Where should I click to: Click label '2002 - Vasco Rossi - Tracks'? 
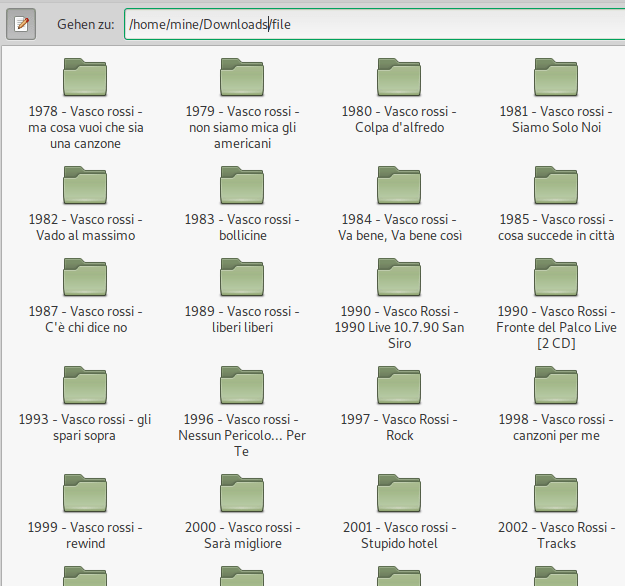click(556, 535)
